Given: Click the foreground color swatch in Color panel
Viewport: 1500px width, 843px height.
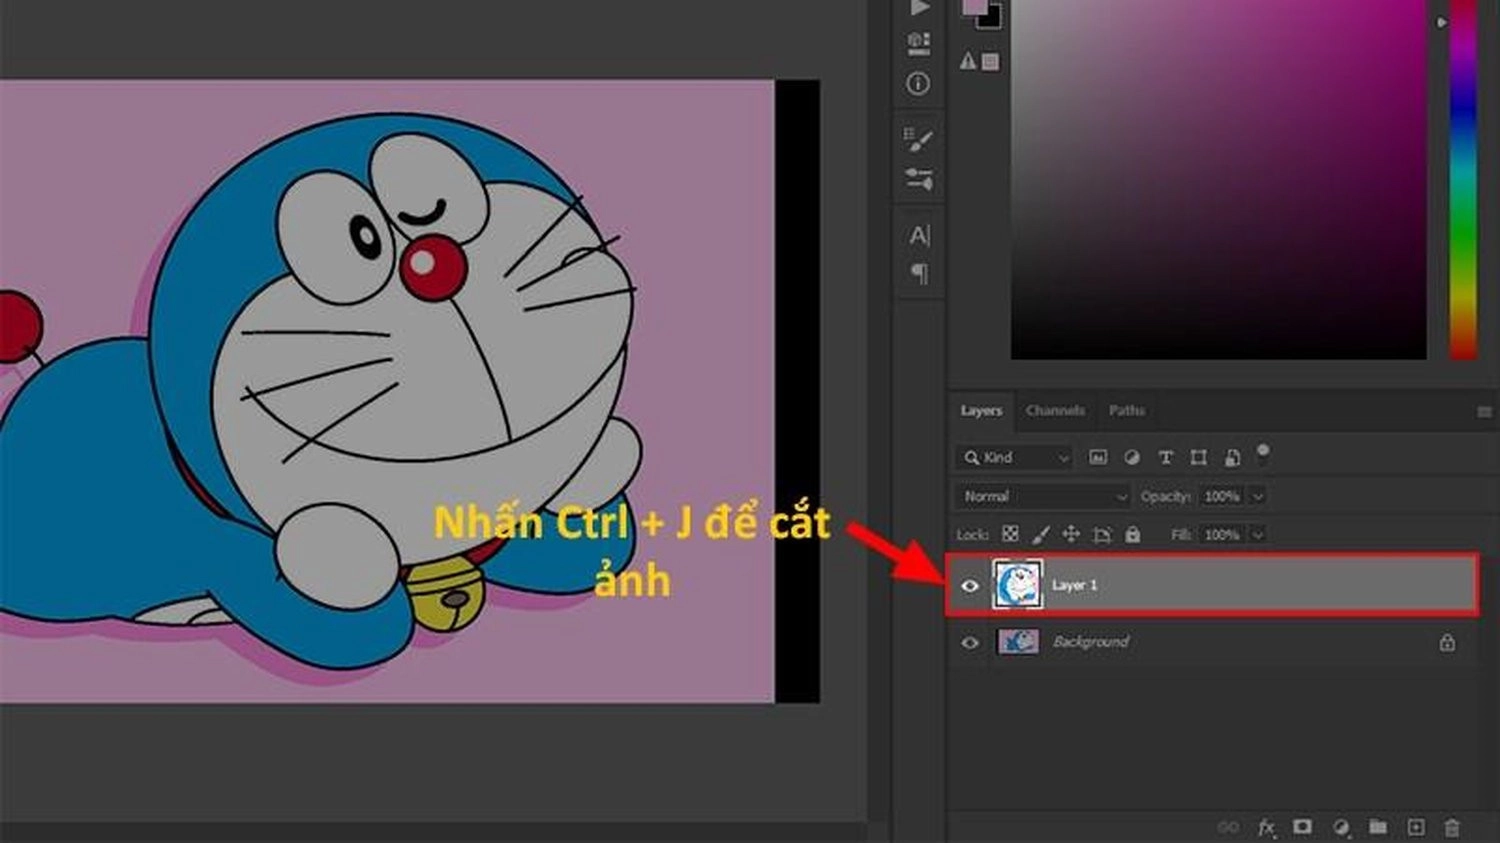Looking at the screenshot, I should (973, 6).
